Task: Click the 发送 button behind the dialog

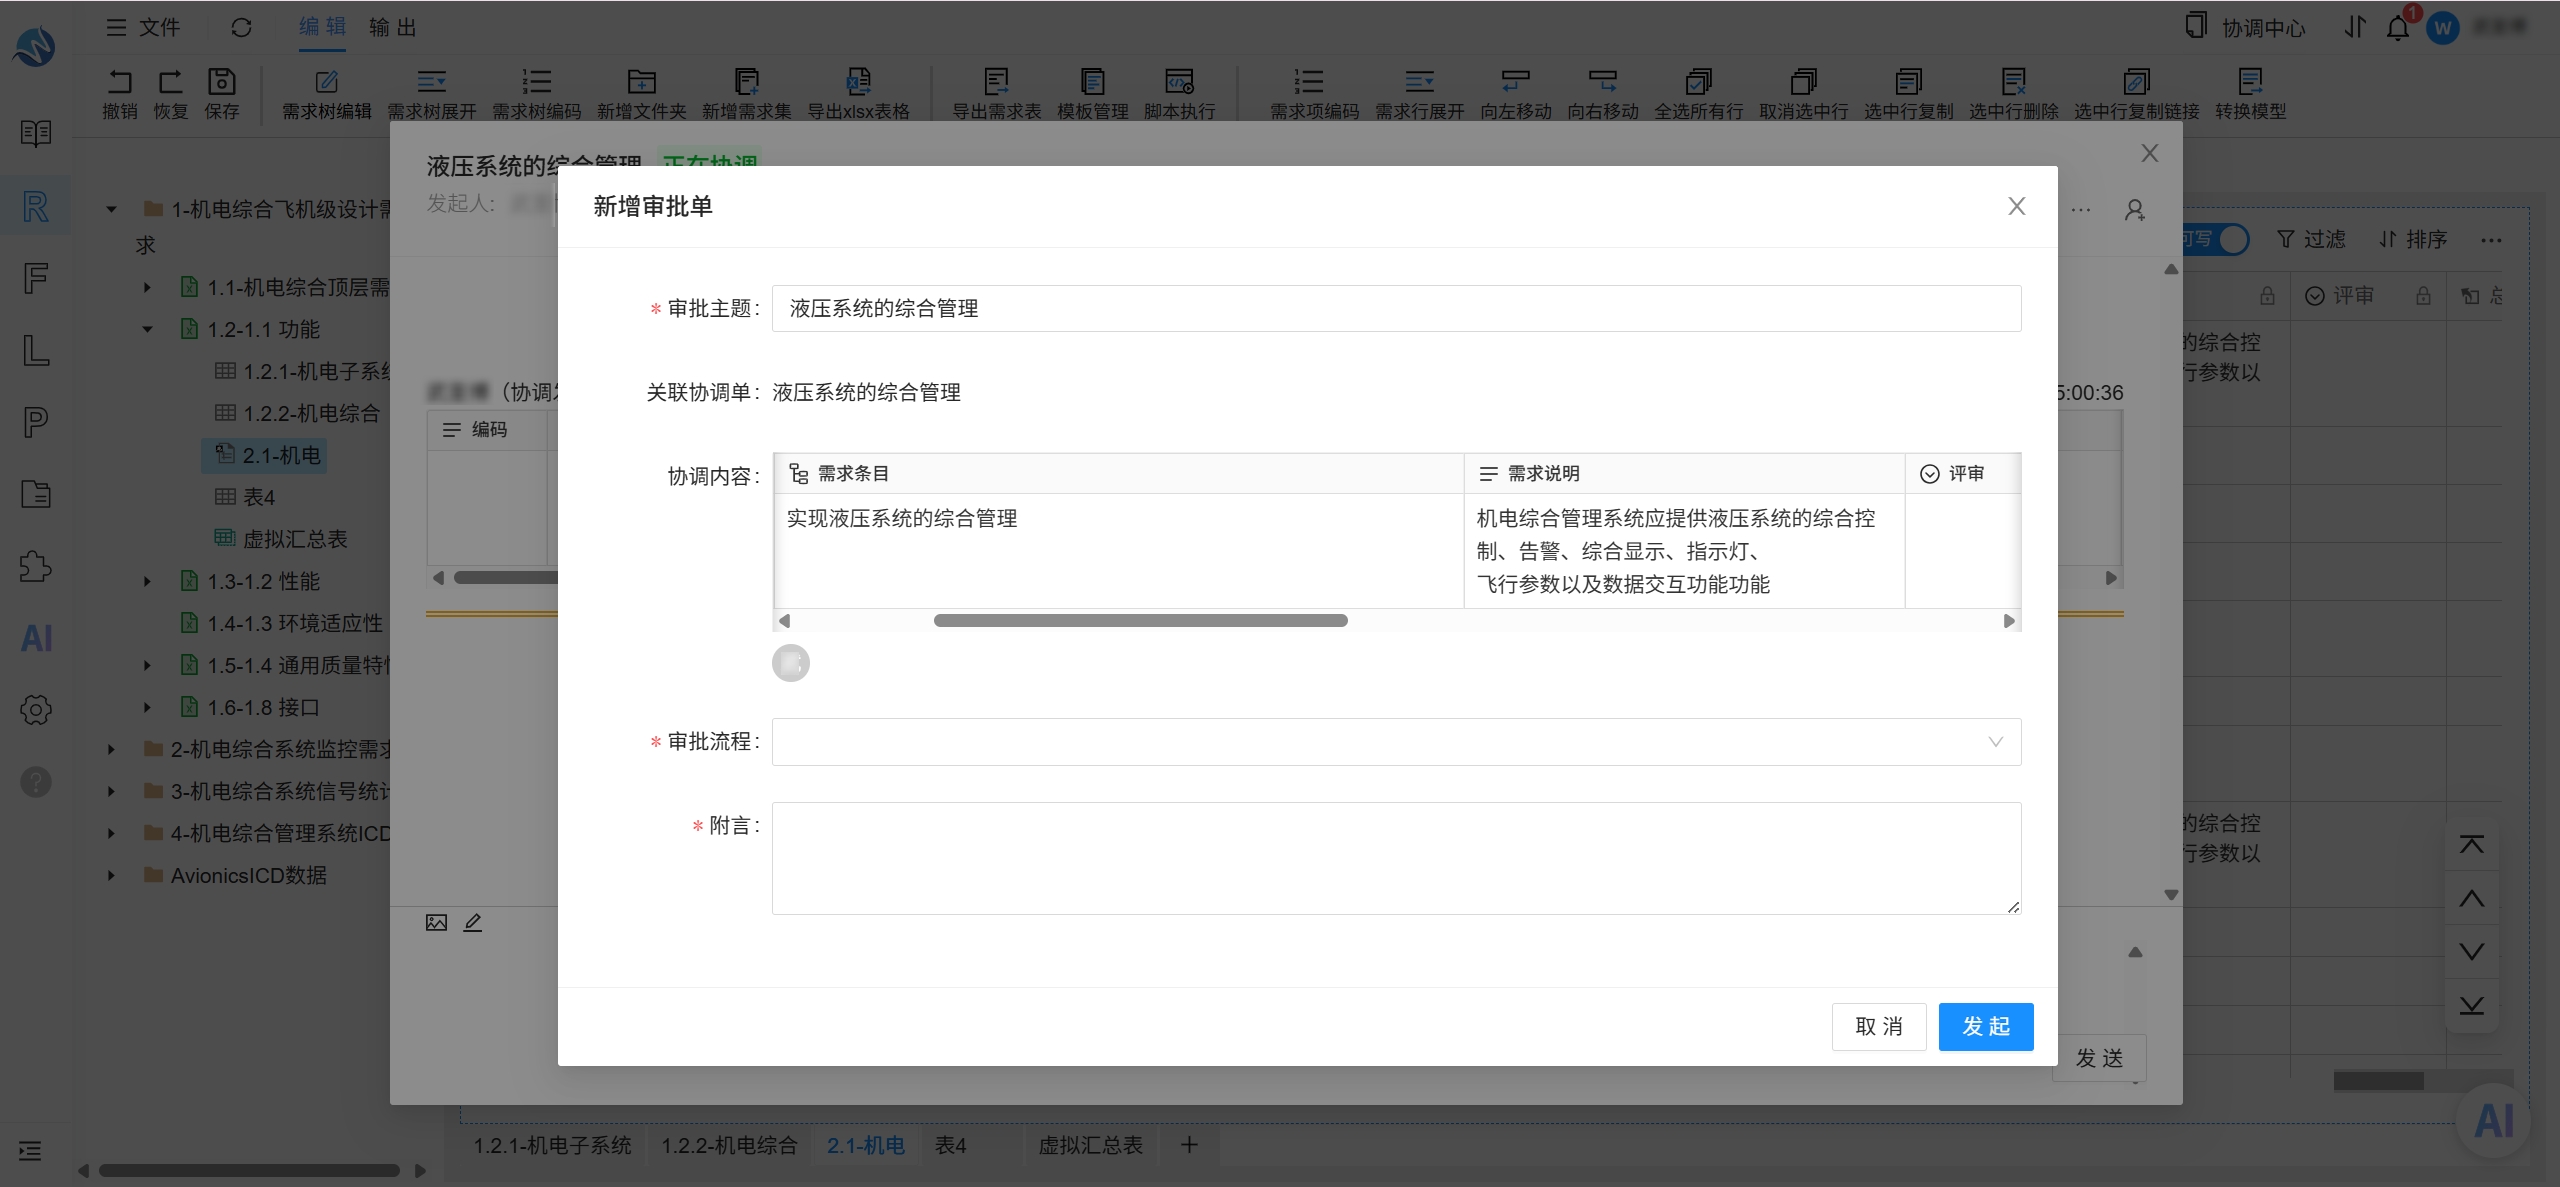Action: click(2099, 1058)
